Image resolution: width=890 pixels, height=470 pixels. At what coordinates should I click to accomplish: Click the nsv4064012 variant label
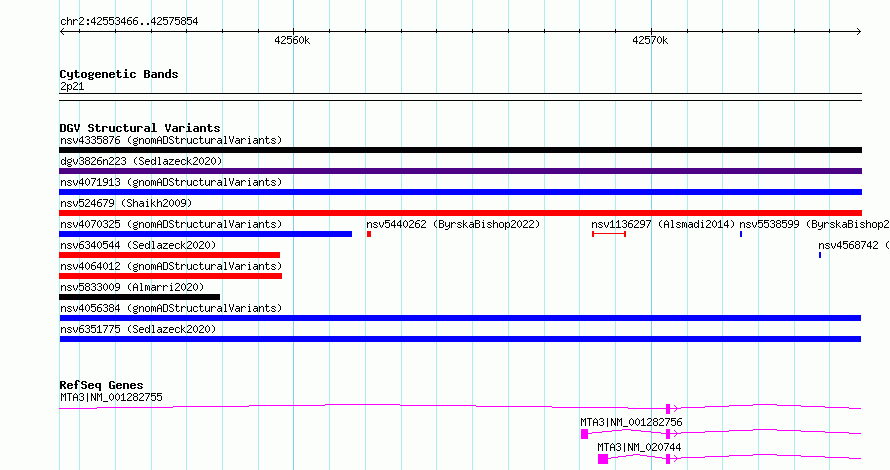click(171, 266)
